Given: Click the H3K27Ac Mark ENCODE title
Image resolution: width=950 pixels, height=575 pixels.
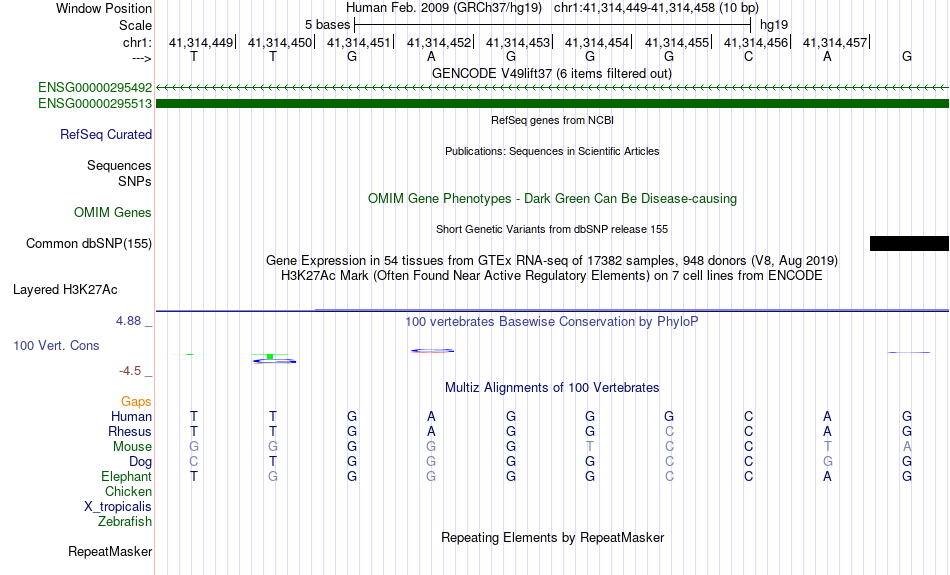Looking at the screenshot, I should click(552, 276).
